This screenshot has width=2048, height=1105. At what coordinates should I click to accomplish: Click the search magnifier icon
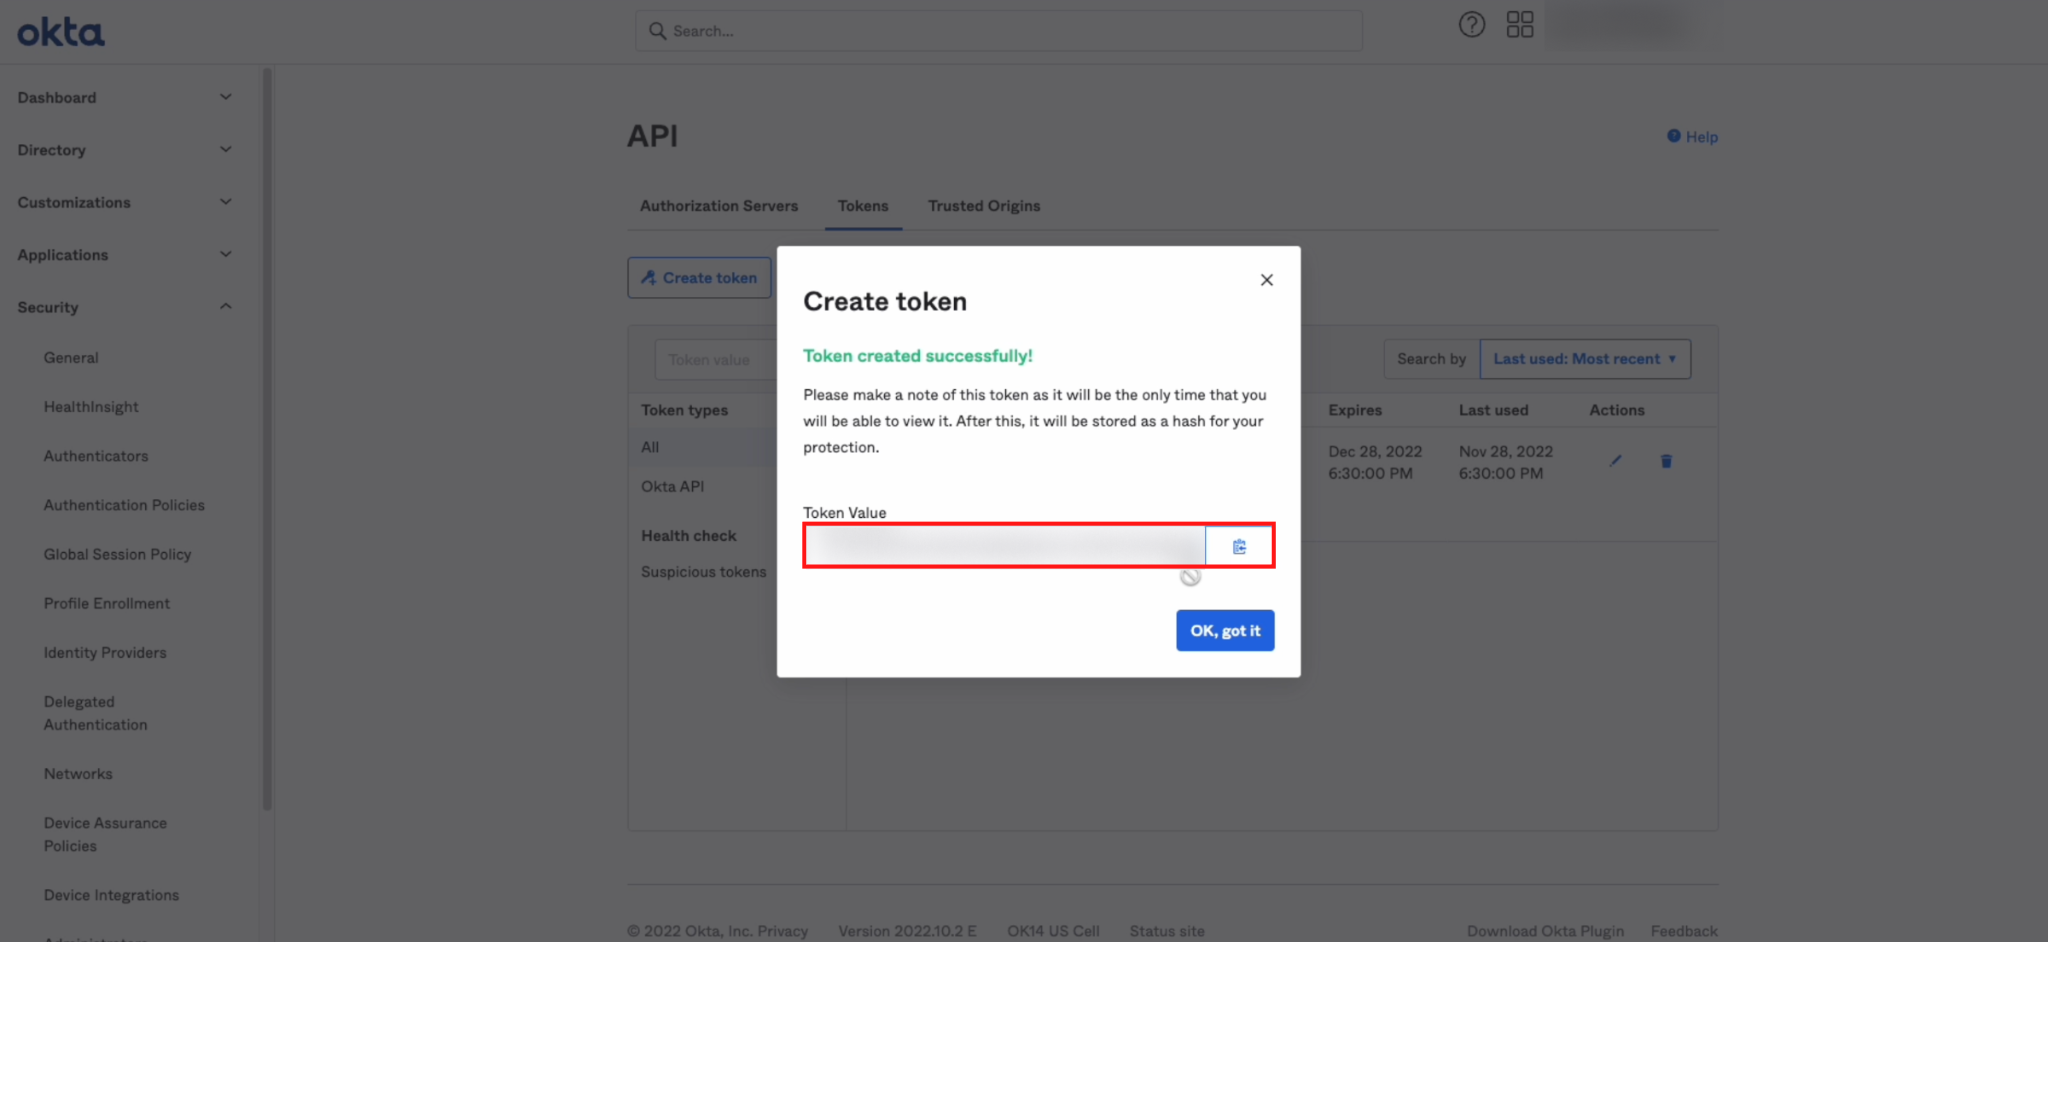point(657,31)
